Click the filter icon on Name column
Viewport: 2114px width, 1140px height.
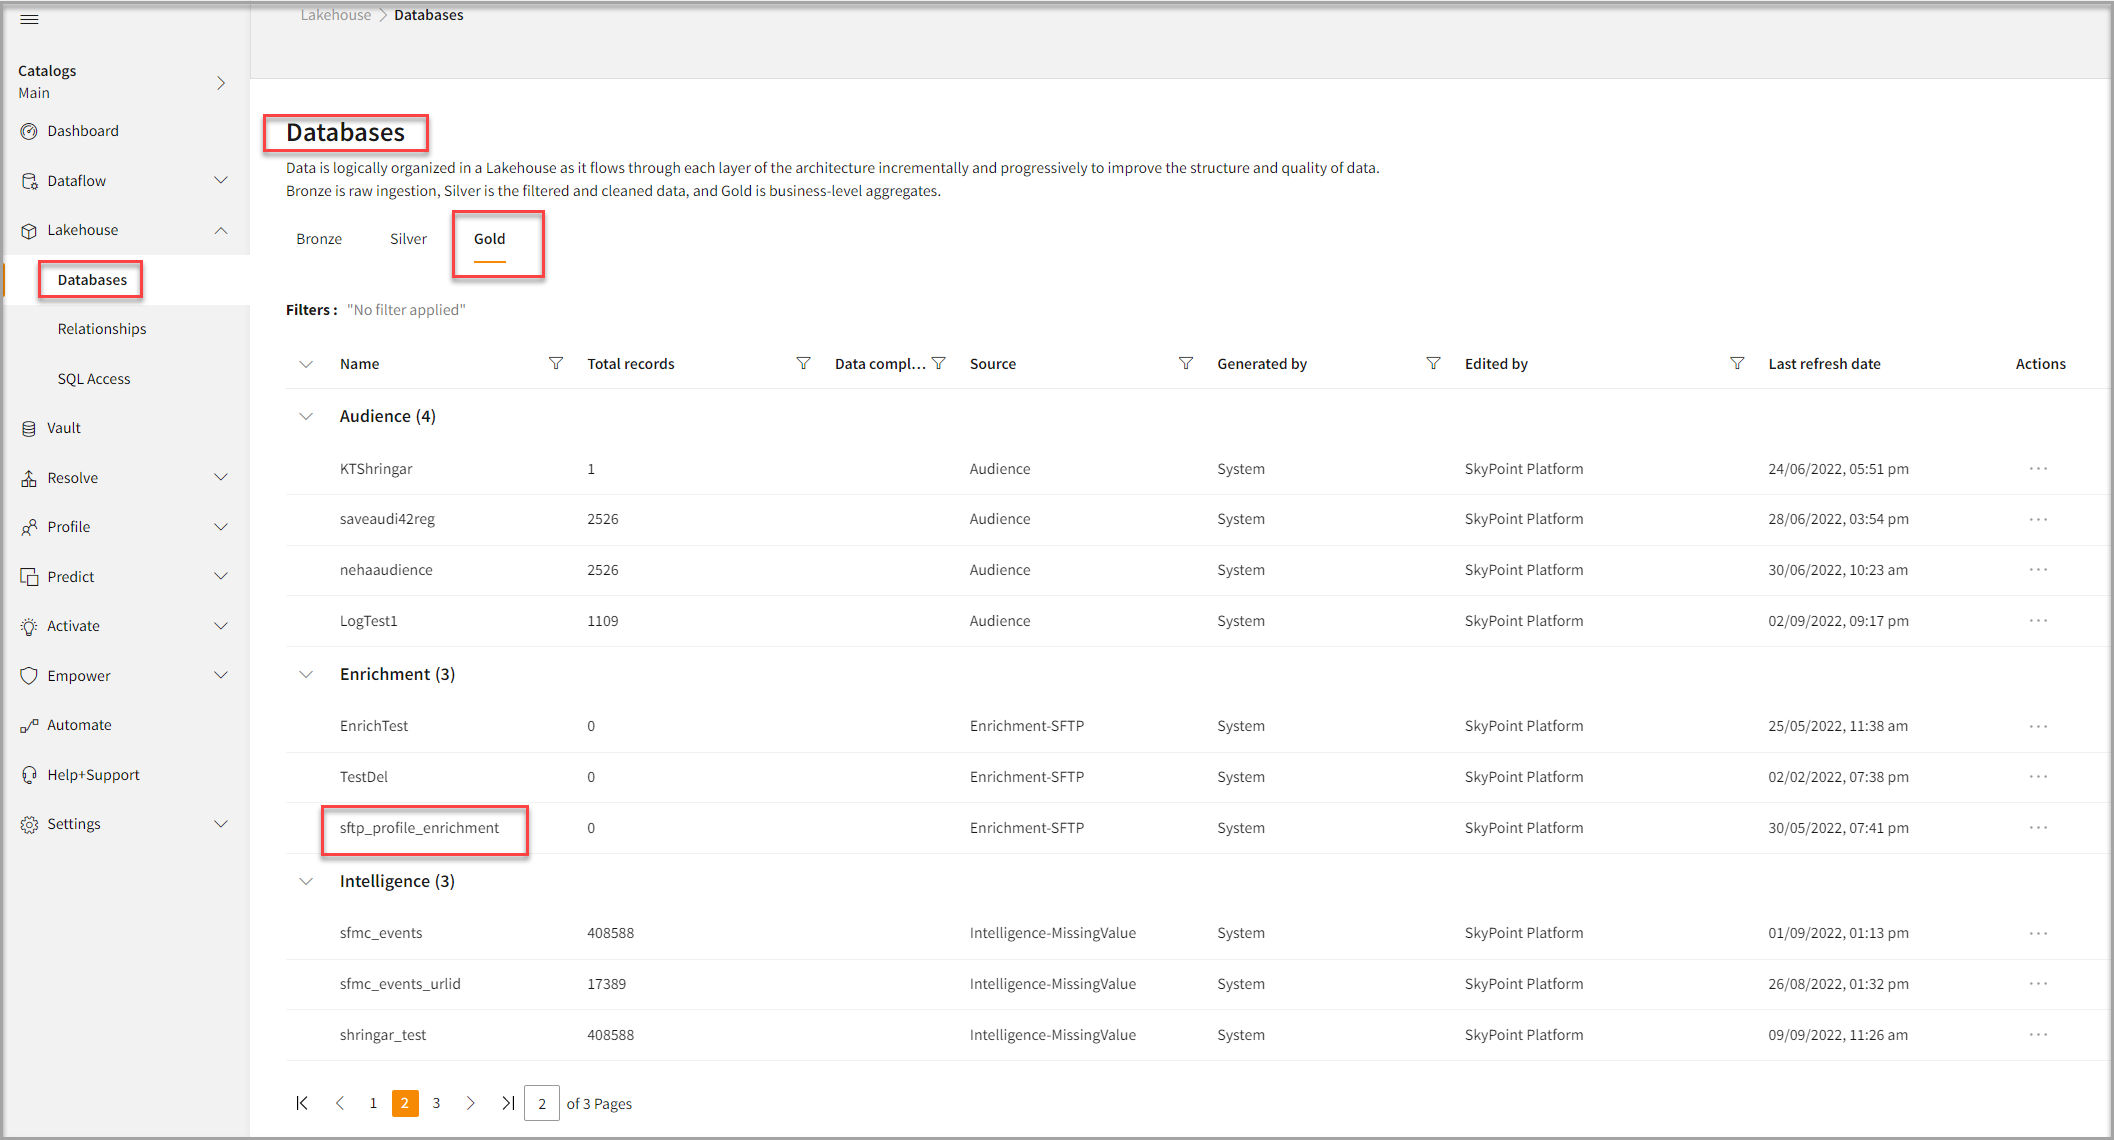tap(556, 363)
